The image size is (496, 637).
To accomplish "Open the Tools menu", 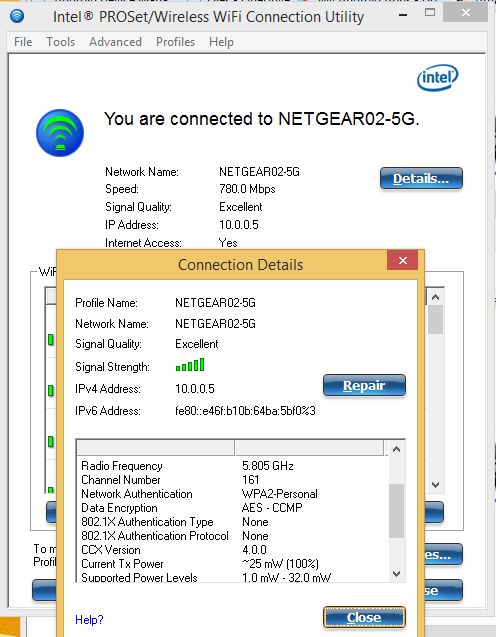I will (x=61, y=42).
